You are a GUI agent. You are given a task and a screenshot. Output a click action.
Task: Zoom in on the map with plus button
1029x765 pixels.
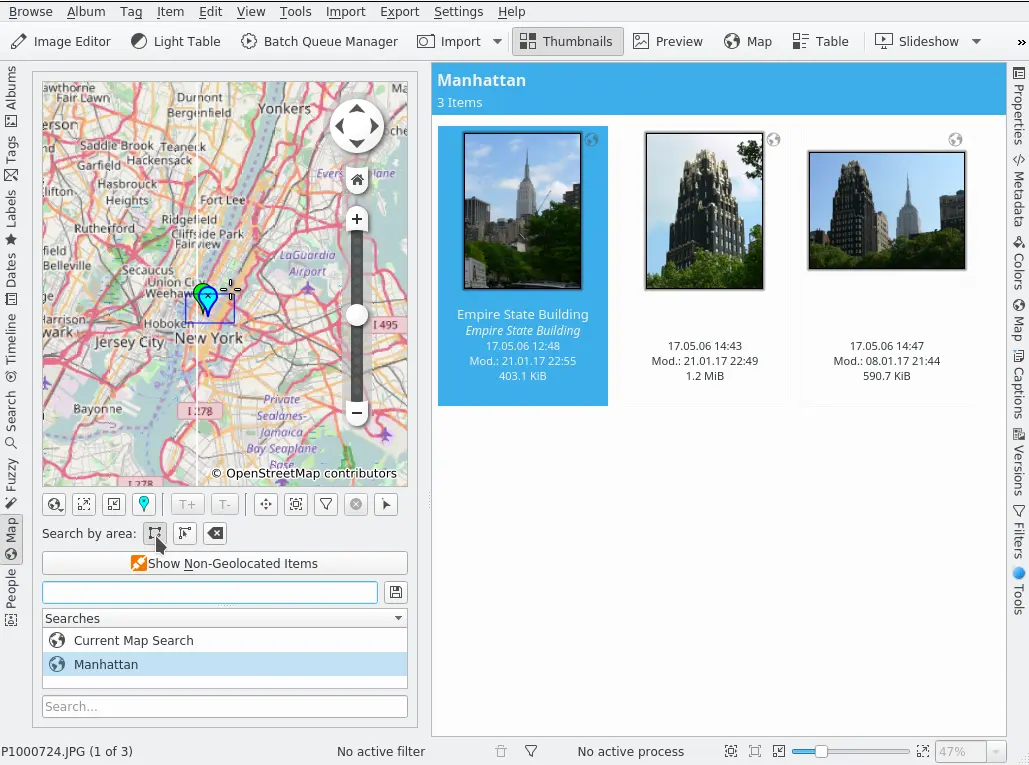coord(356,220)
